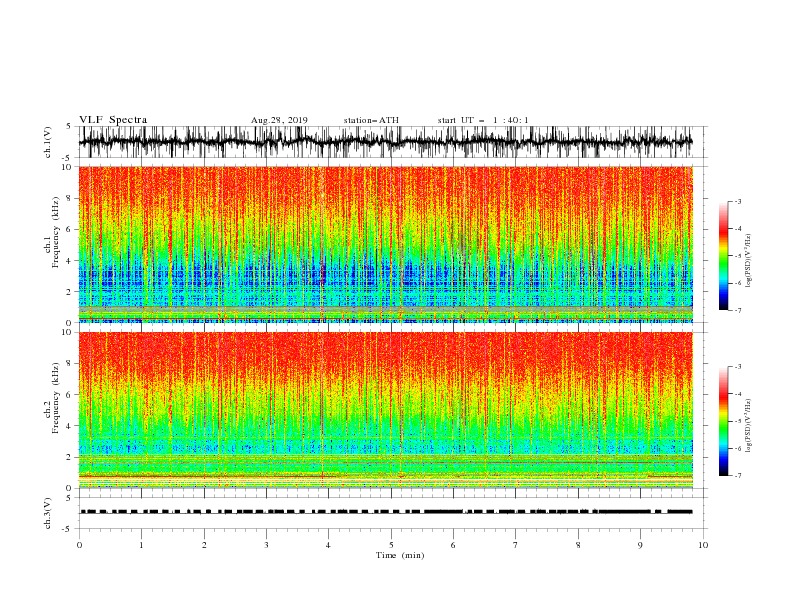The image size is (792, 612).
Task: Click time-axis tick label "7"
Action: 516,545
